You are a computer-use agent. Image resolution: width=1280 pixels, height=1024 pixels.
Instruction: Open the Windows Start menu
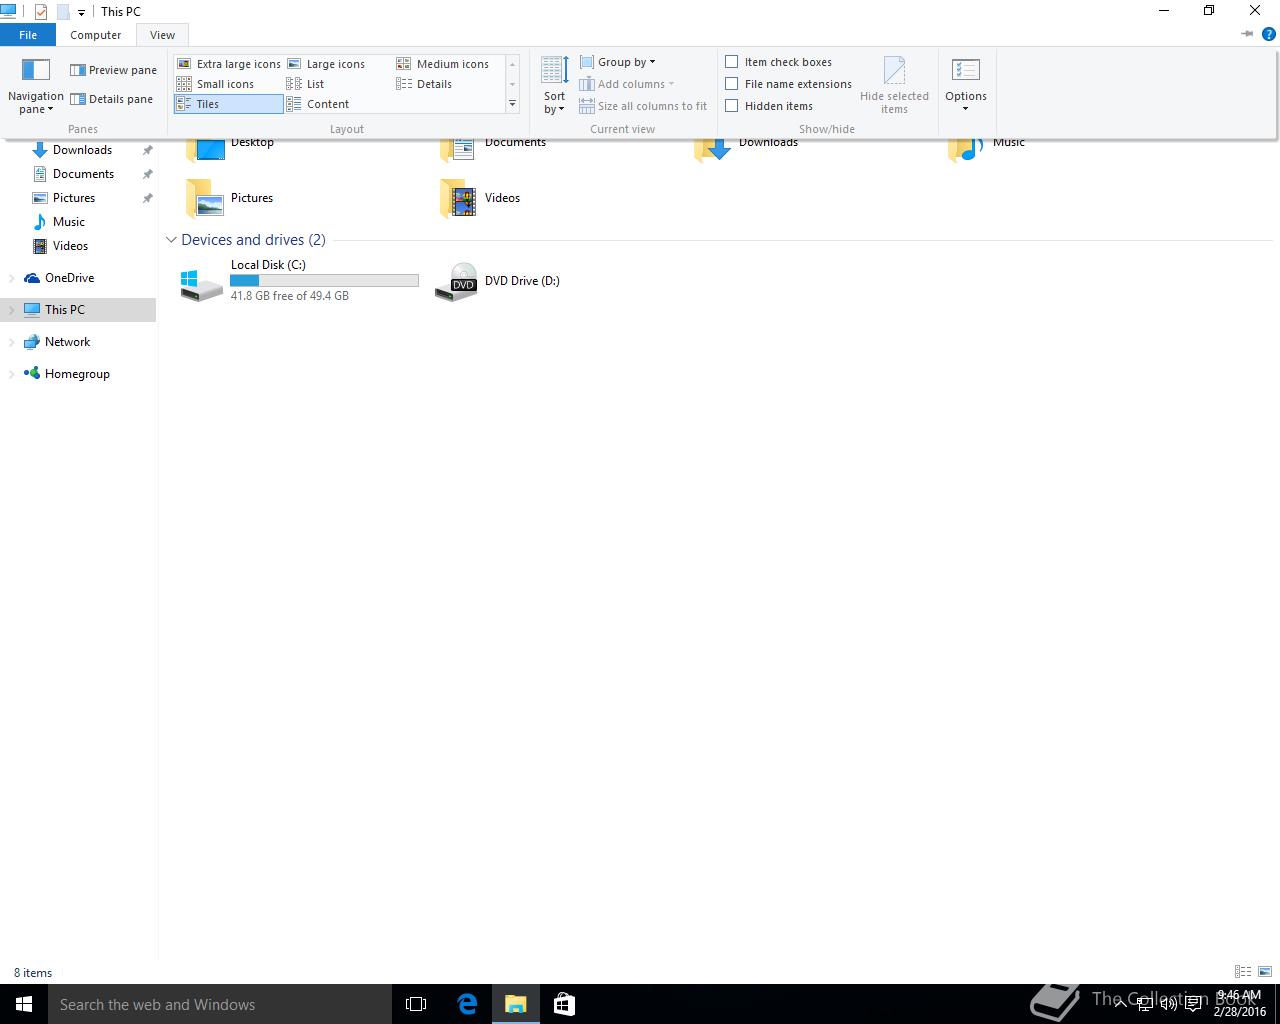pyautogui.click(x=24, y=1004)
